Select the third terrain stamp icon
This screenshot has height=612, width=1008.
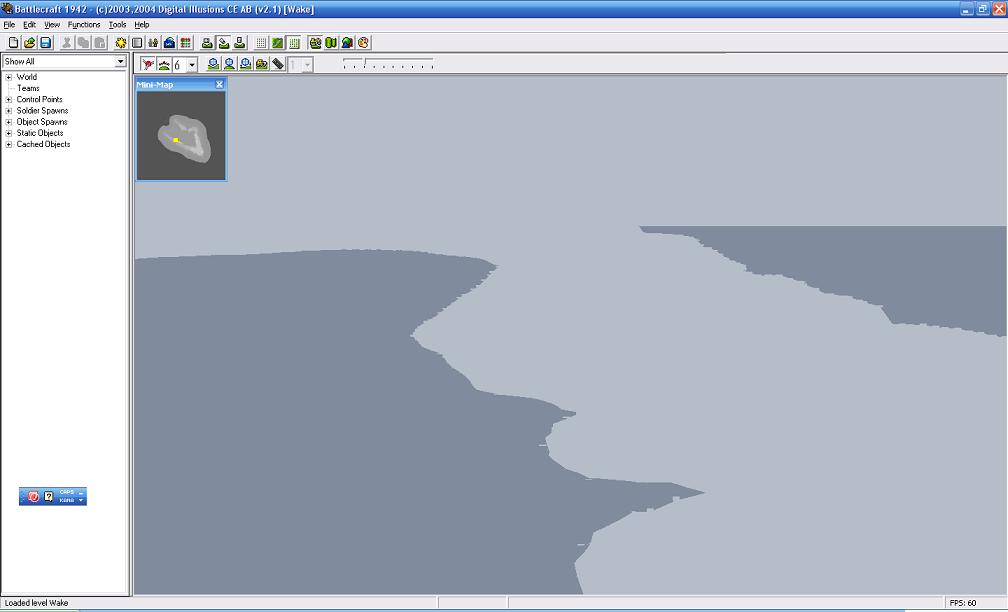point(240,43)
